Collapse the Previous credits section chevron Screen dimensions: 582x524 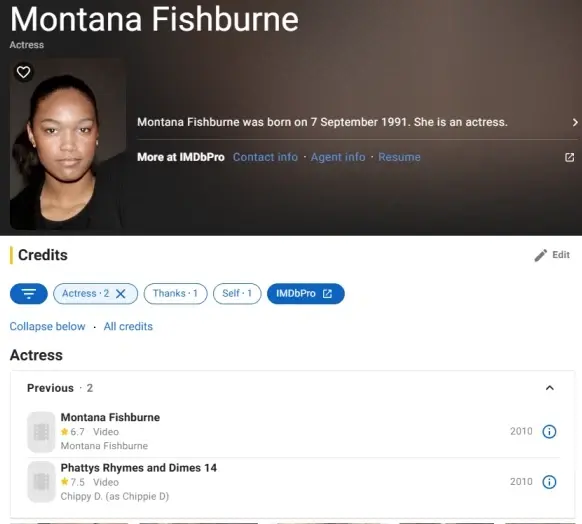click(x=550, y=388)
